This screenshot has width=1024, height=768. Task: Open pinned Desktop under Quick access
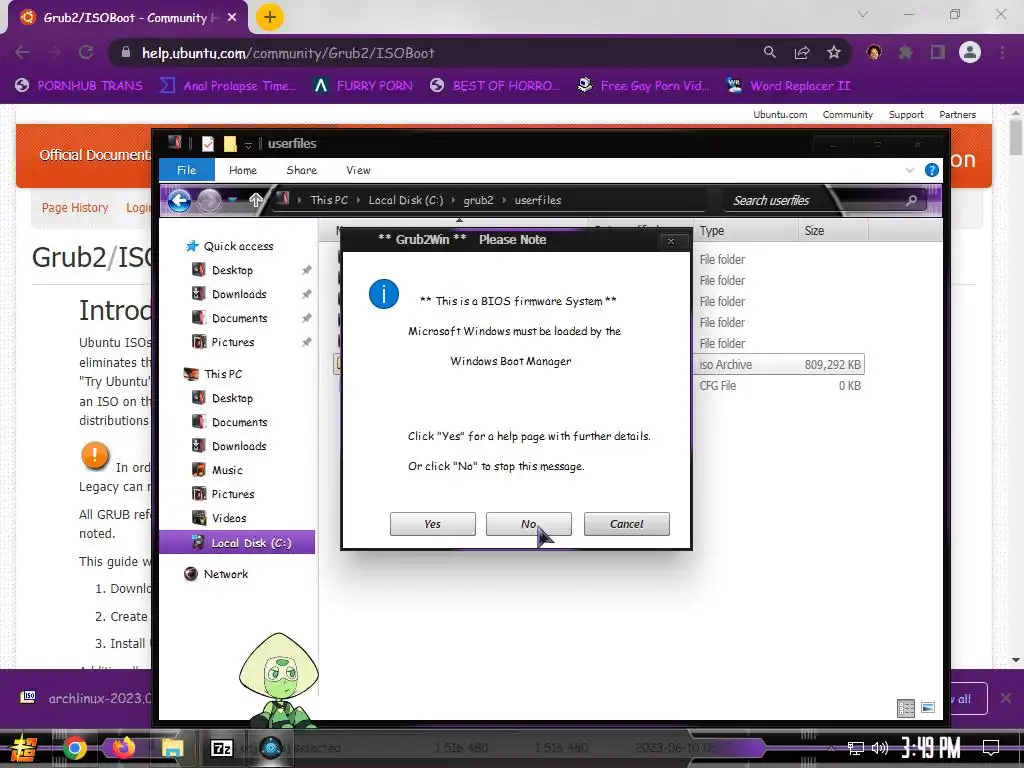[x=232, y=270]
